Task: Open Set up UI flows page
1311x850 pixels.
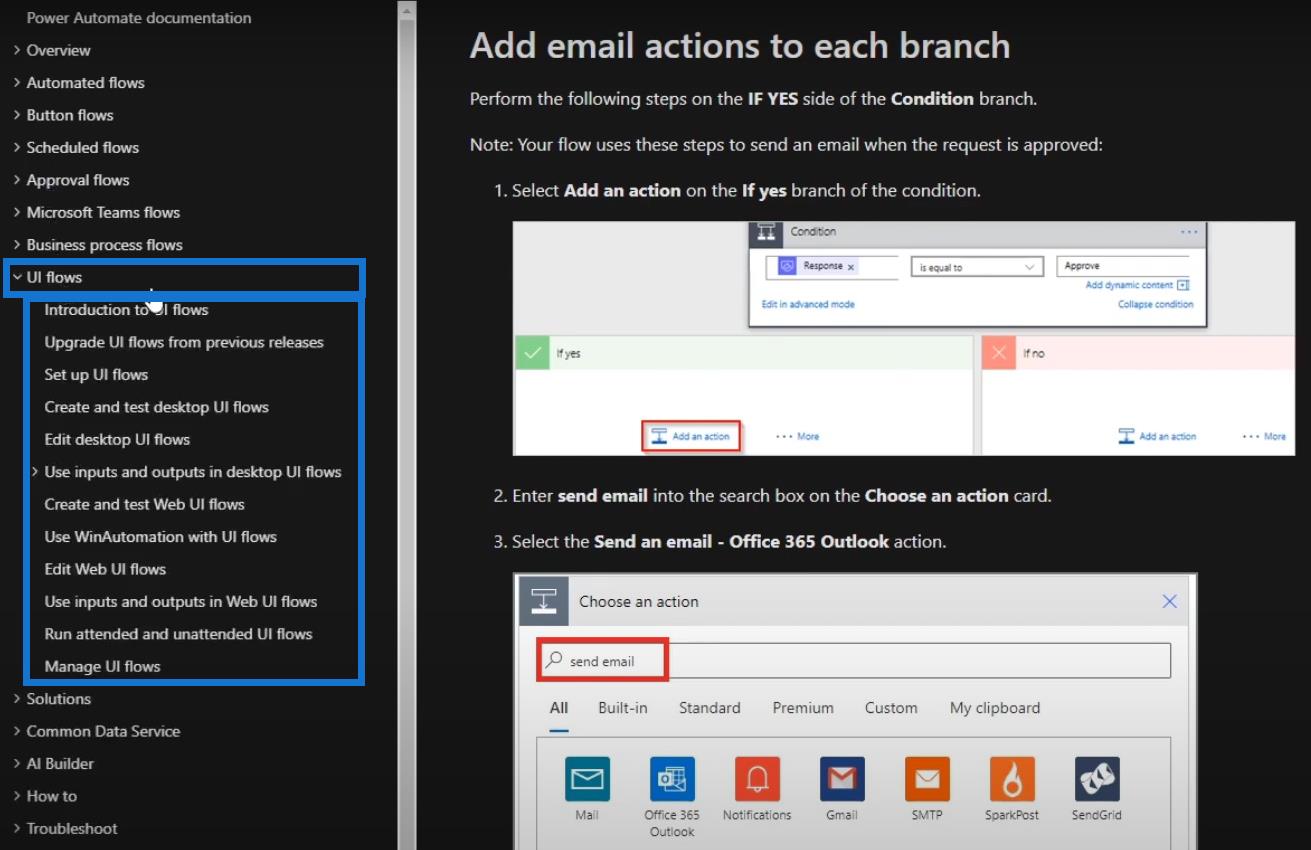Action: pos(96,374)
